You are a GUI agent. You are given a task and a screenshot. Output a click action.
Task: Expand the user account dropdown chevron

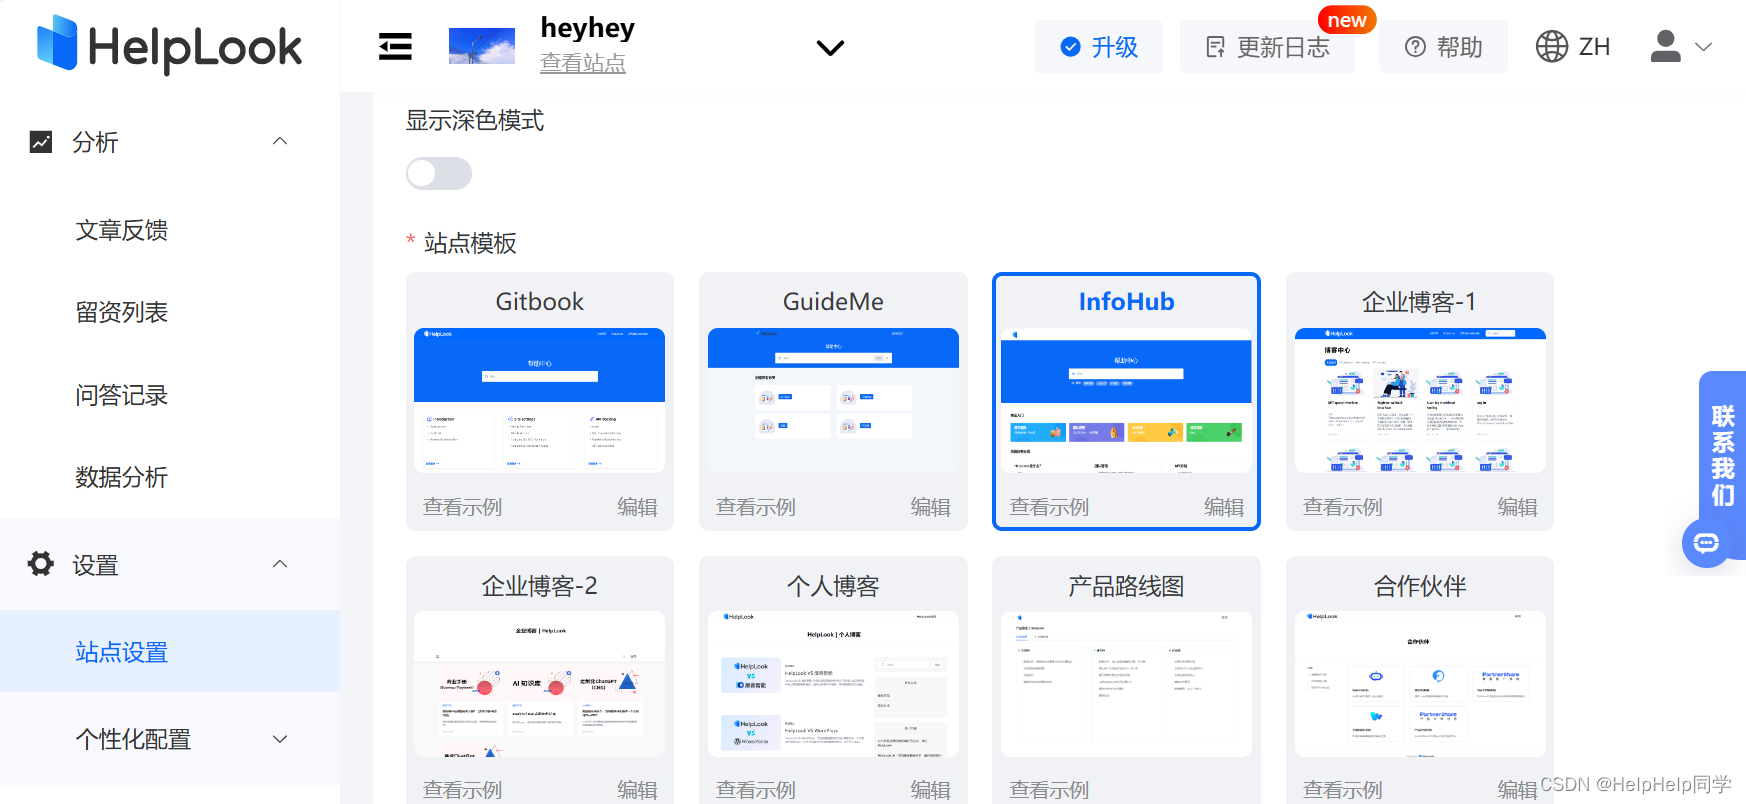[1704, 47]
